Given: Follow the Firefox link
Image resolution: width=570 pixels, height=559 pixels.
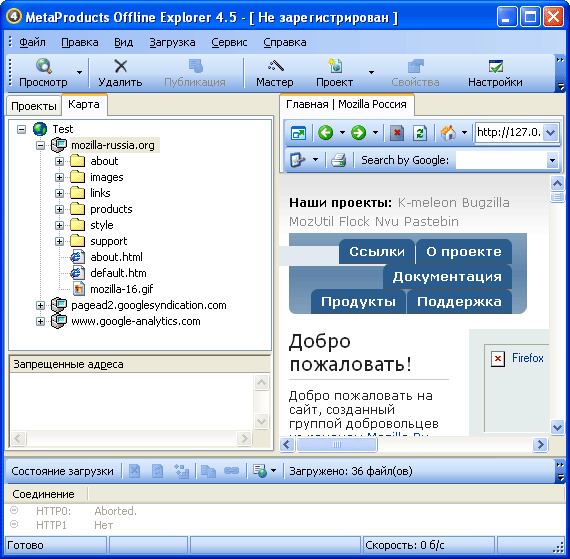Looking at the screenshot, I should click(527, 358).
